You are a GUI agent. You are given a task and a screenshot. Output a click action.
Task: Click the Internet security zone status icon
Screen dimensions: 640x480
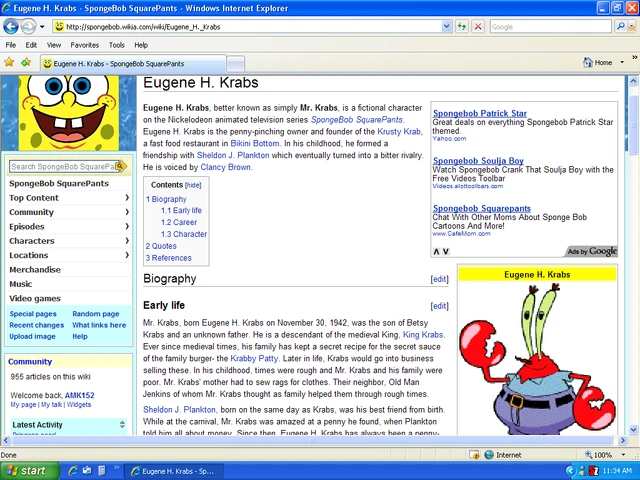[x=489, y=455]
